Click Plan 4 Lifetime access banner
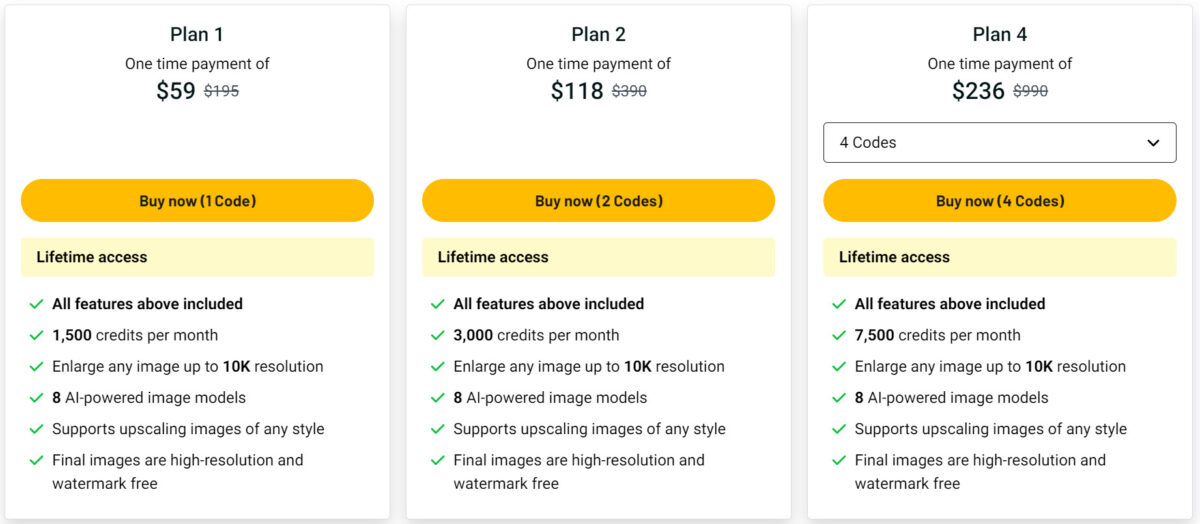The image size is (1200, 524). click(1000, 257)
